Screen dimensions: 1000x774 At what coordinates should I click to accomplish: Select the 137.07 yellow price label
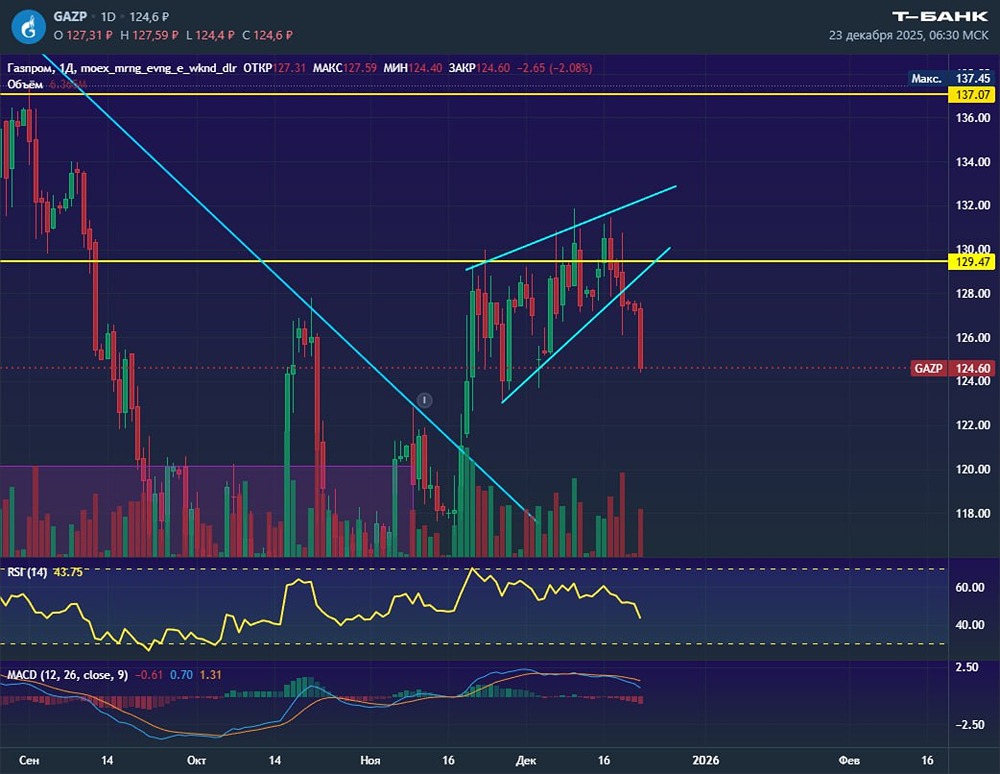(973, 94)
